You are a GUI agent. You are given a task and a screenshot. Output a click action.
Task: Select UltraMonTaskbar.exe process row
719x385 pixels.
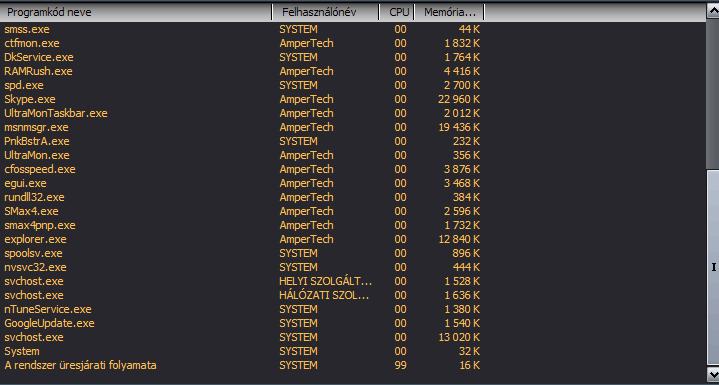(352, 113)
